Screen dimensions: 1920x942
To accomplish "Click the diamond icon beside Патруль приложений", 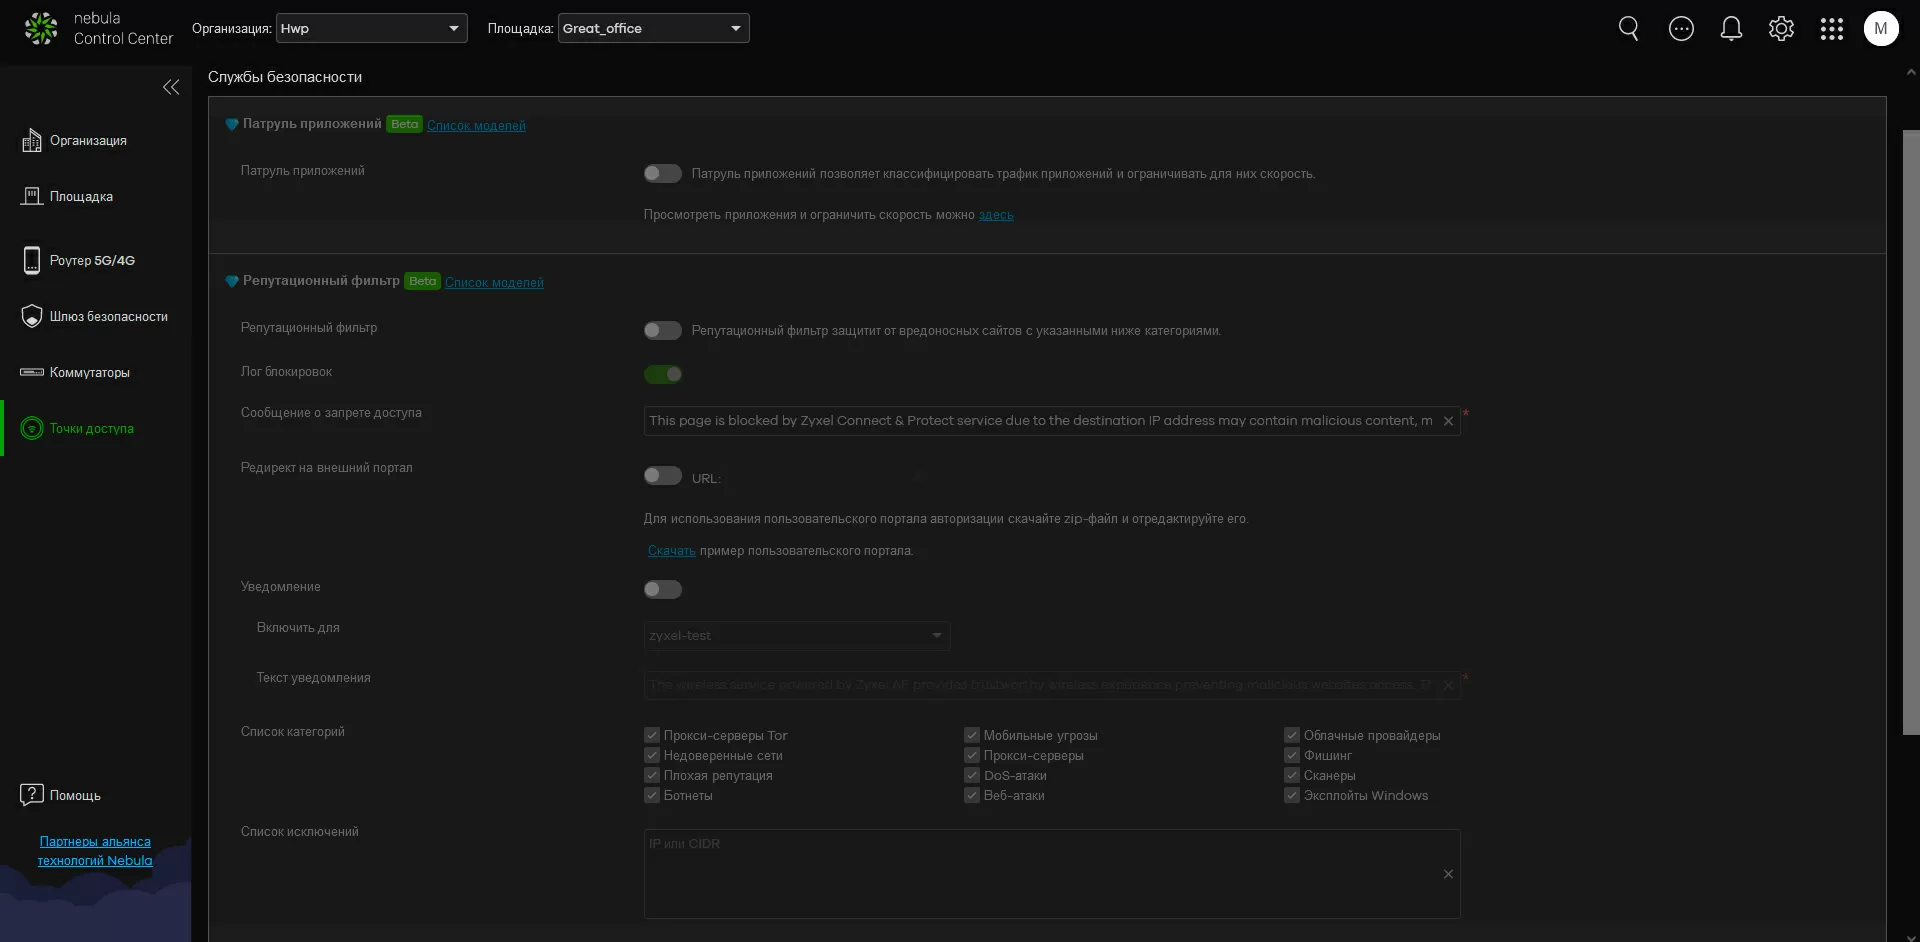I will coord(232,124).
